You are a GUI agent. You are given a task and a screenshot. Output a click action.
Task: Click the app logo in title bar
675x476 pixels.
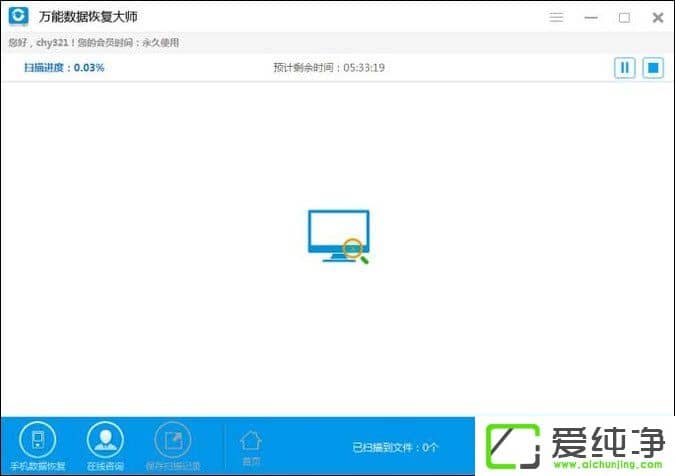pyautogui.click(x=18, y=17)
